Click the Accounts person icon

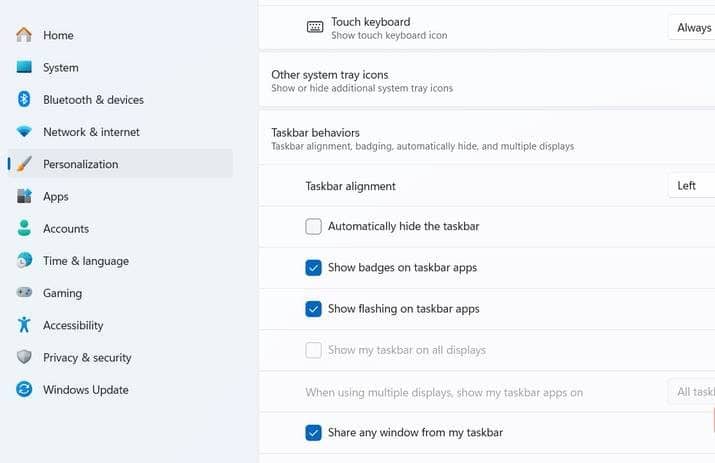point(24,228)
